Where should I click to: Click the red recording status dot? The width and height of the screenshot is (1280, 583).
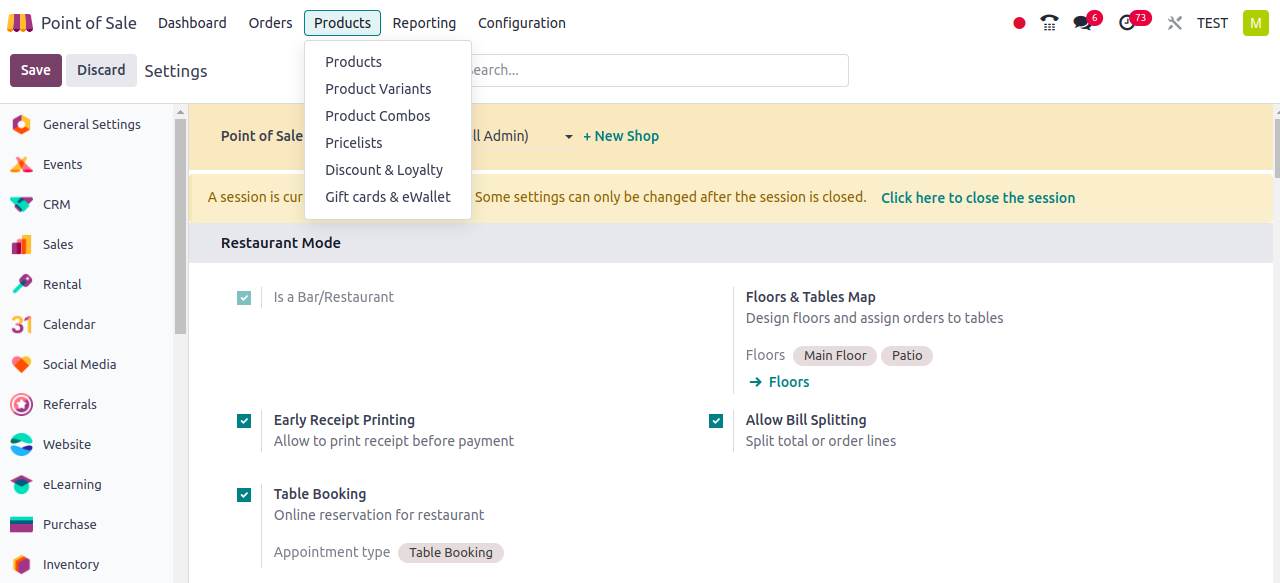pyautogui.click(x=1019, y=23)
